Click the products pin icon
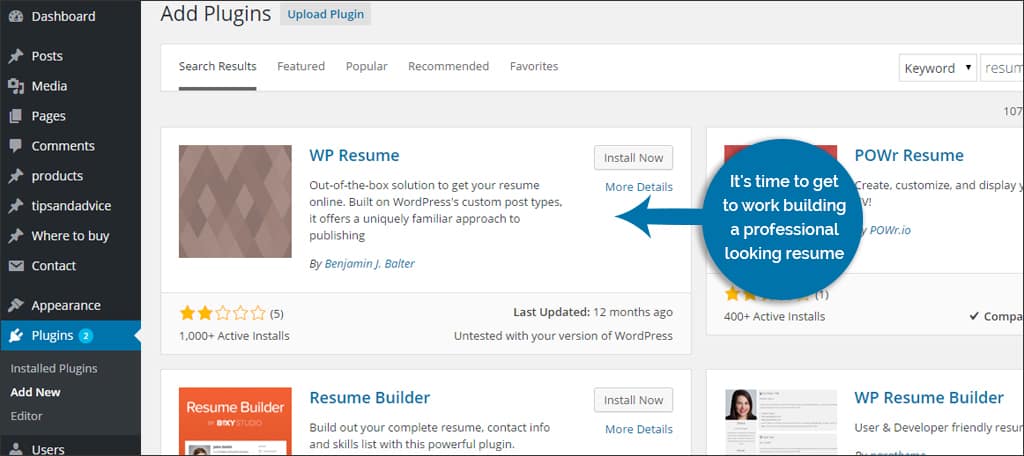This screenshot has width=1024, height=456. pyautogui.click(x=16, y=176)
